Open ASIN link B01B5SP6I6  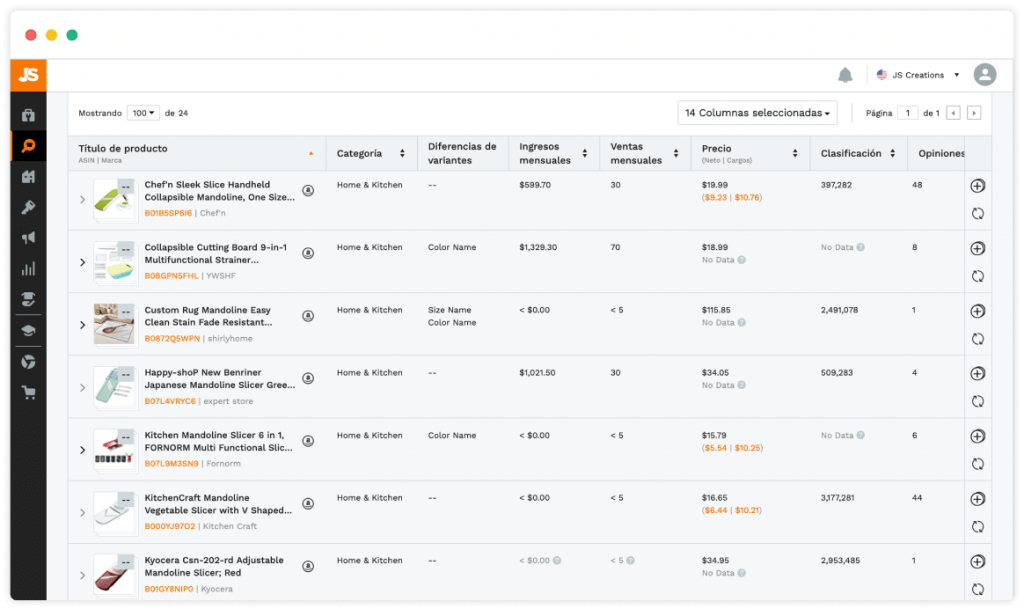[x=168, y=213]
